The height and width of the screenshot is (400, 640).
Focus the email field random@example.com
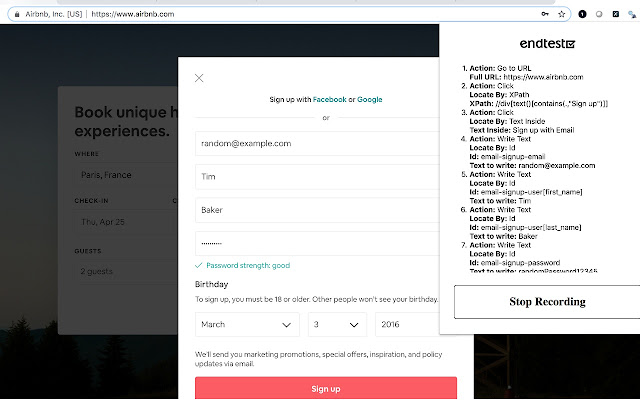coord(317,143)
